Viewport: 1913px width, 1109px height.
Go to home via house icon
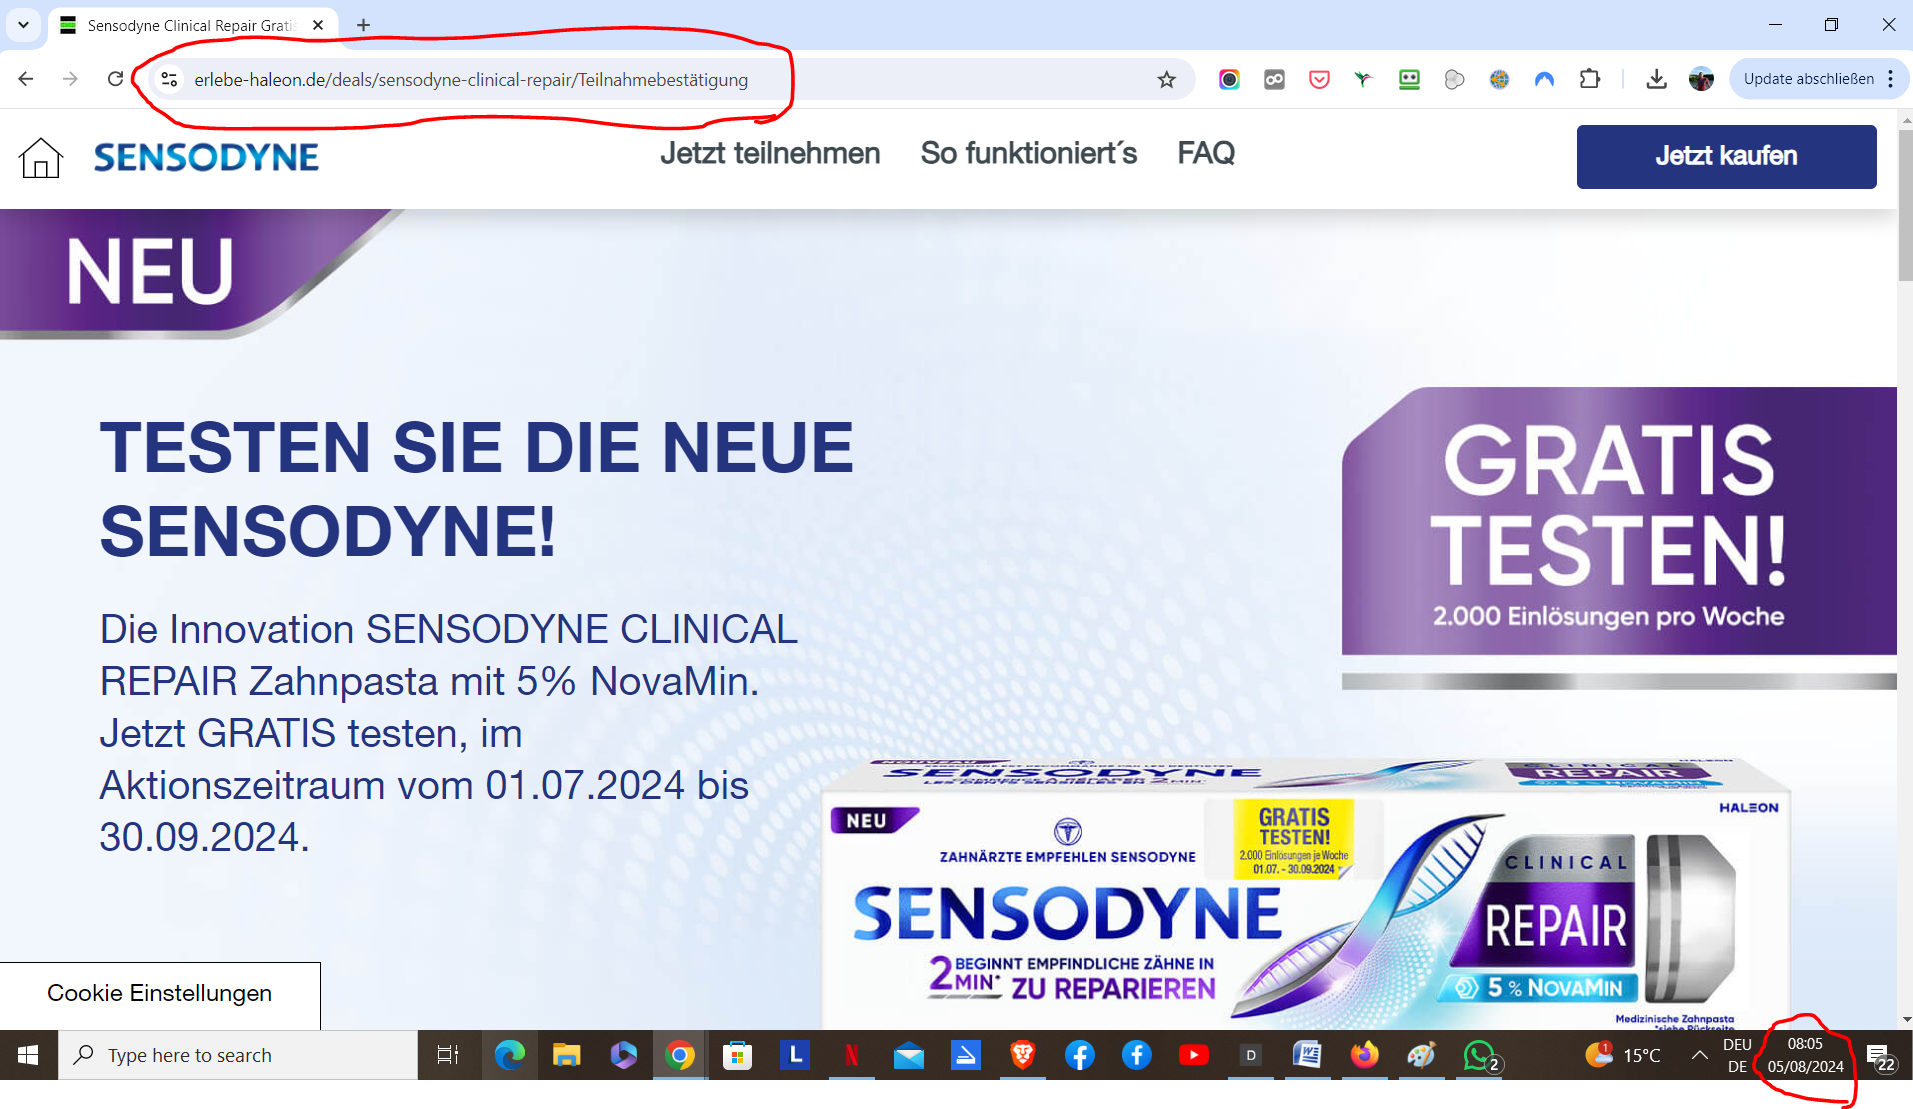click(41, 157)
